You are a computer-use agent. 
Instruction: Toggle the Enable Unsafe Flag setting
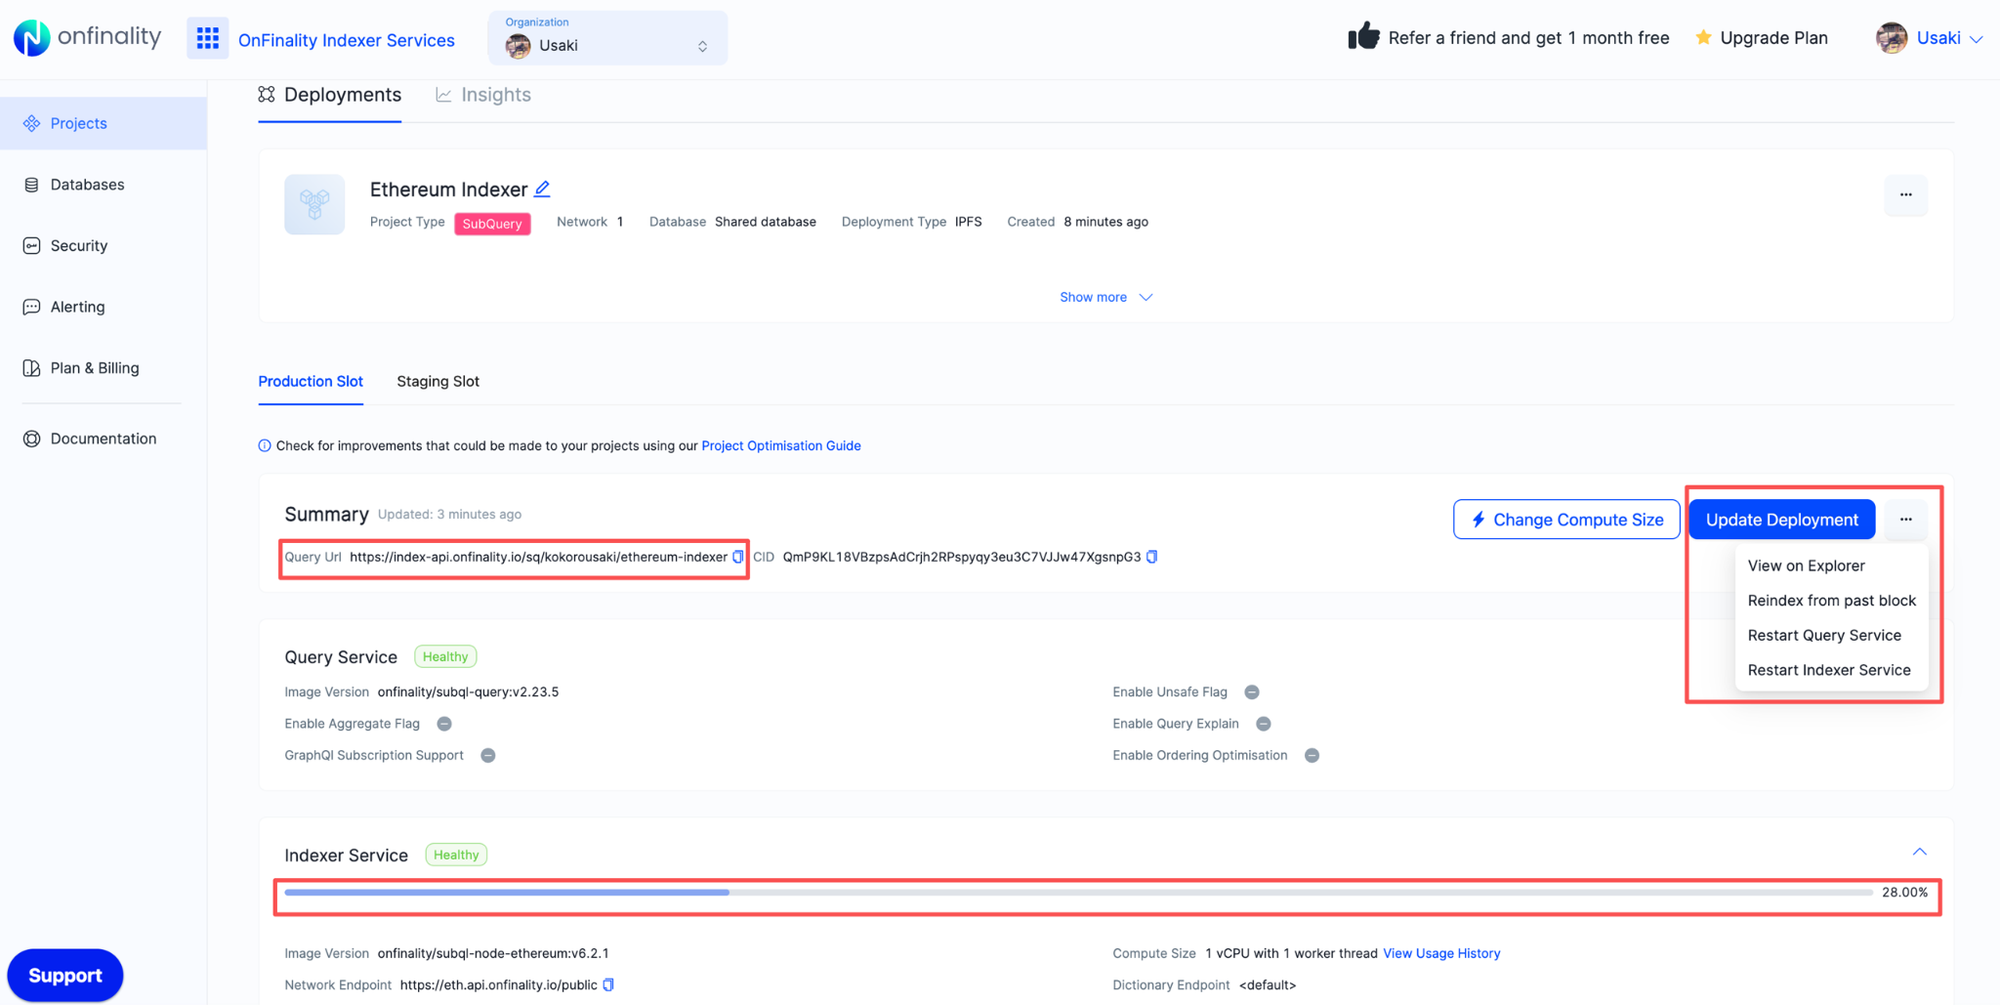tap(1251, 691)
